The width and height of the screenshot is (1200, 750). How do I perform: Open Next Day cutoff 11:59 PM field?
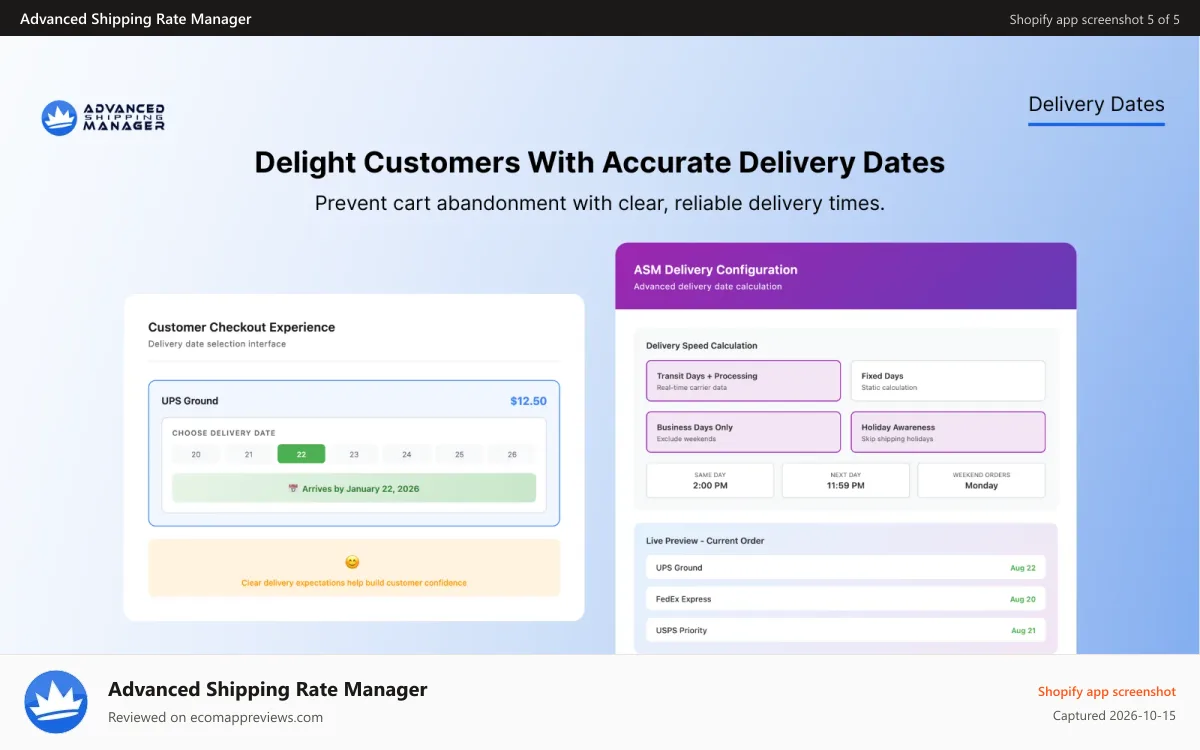pyautogui.click(x=846, y=480)
